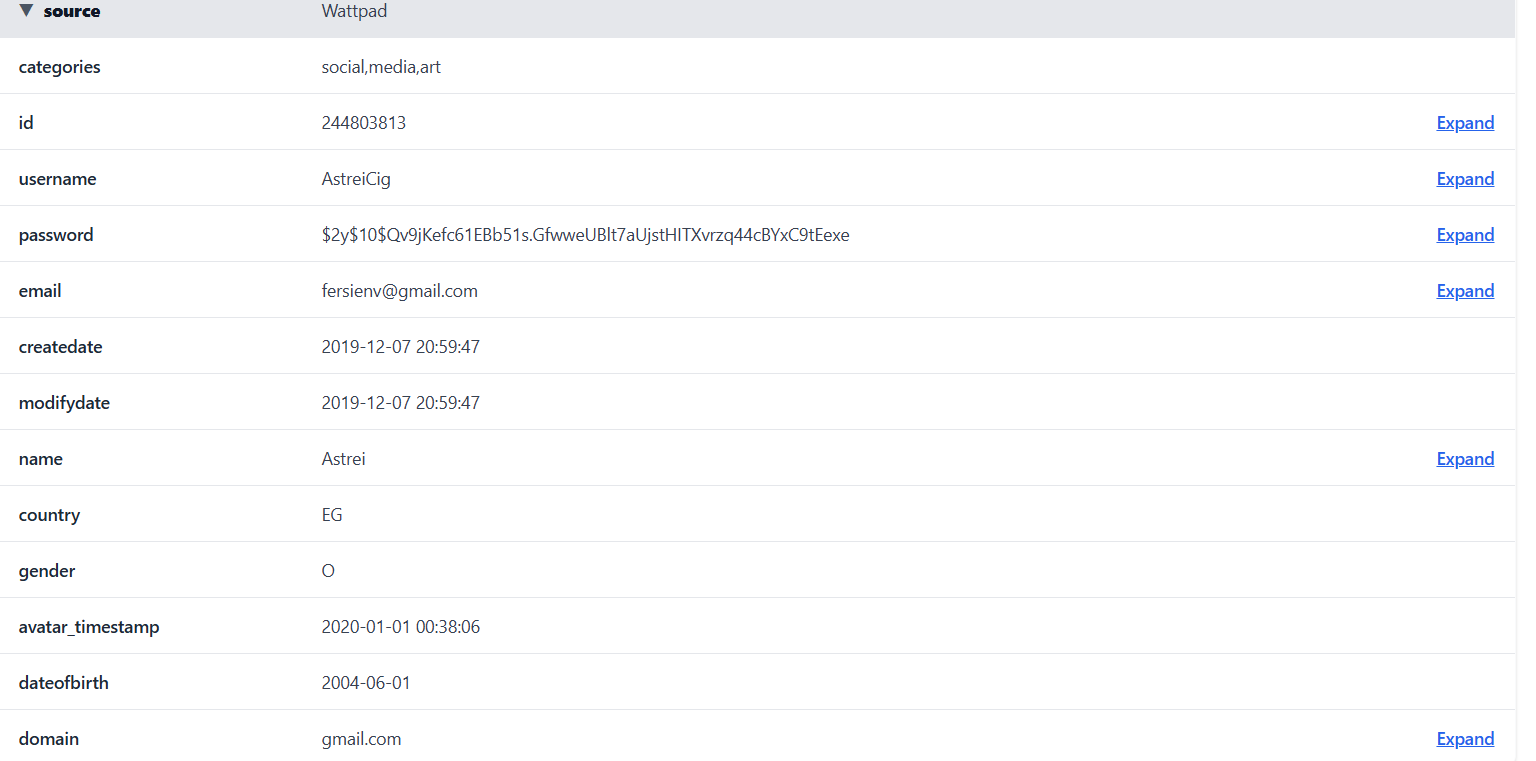Screen dimensions: 1536x761
Task: Select the createdate timestamp value
Action: 400,347
